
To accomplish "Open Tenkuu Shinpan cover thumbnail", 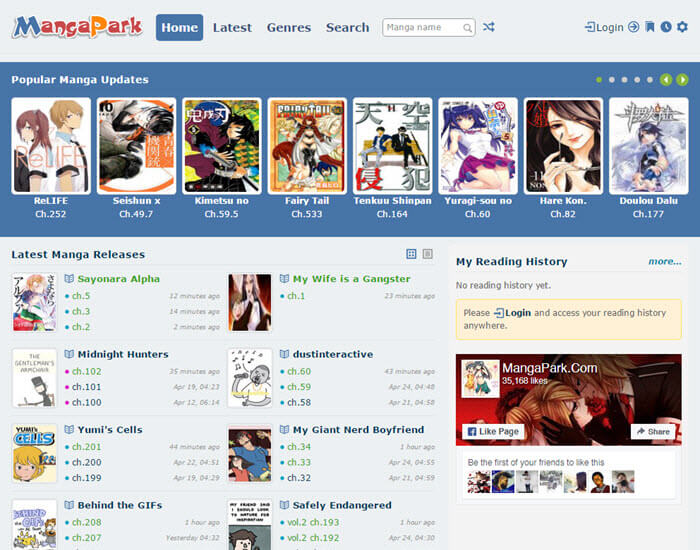I will point(392,146).
